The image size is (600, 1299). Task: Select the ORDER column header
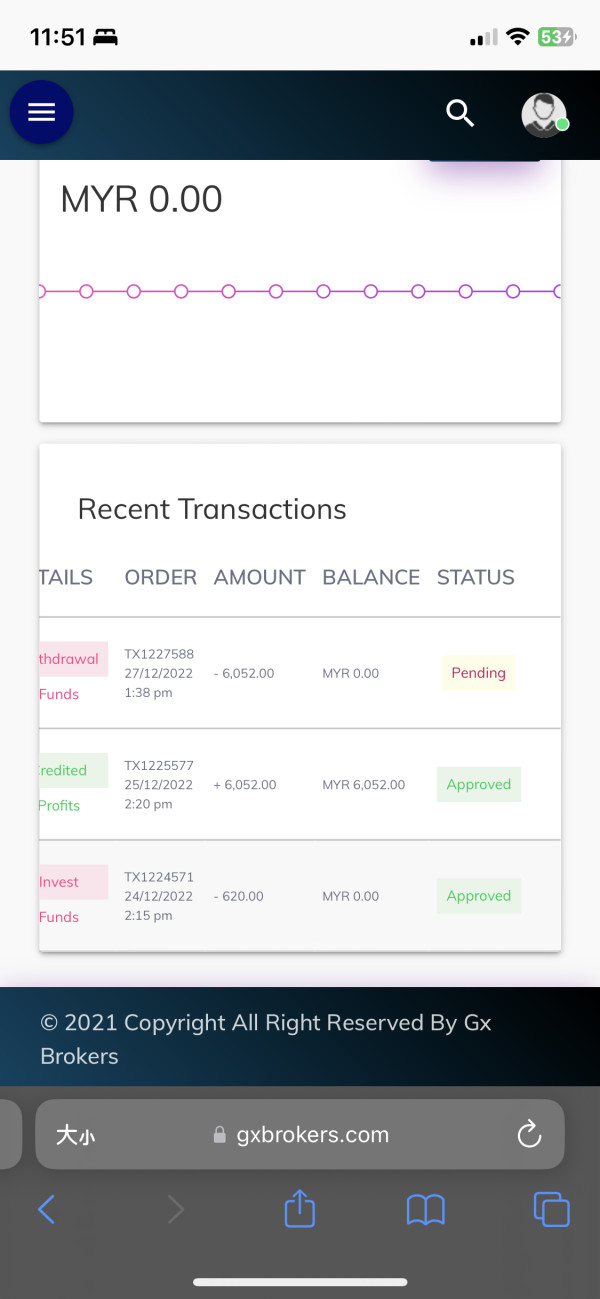click(x=160, y=577)
